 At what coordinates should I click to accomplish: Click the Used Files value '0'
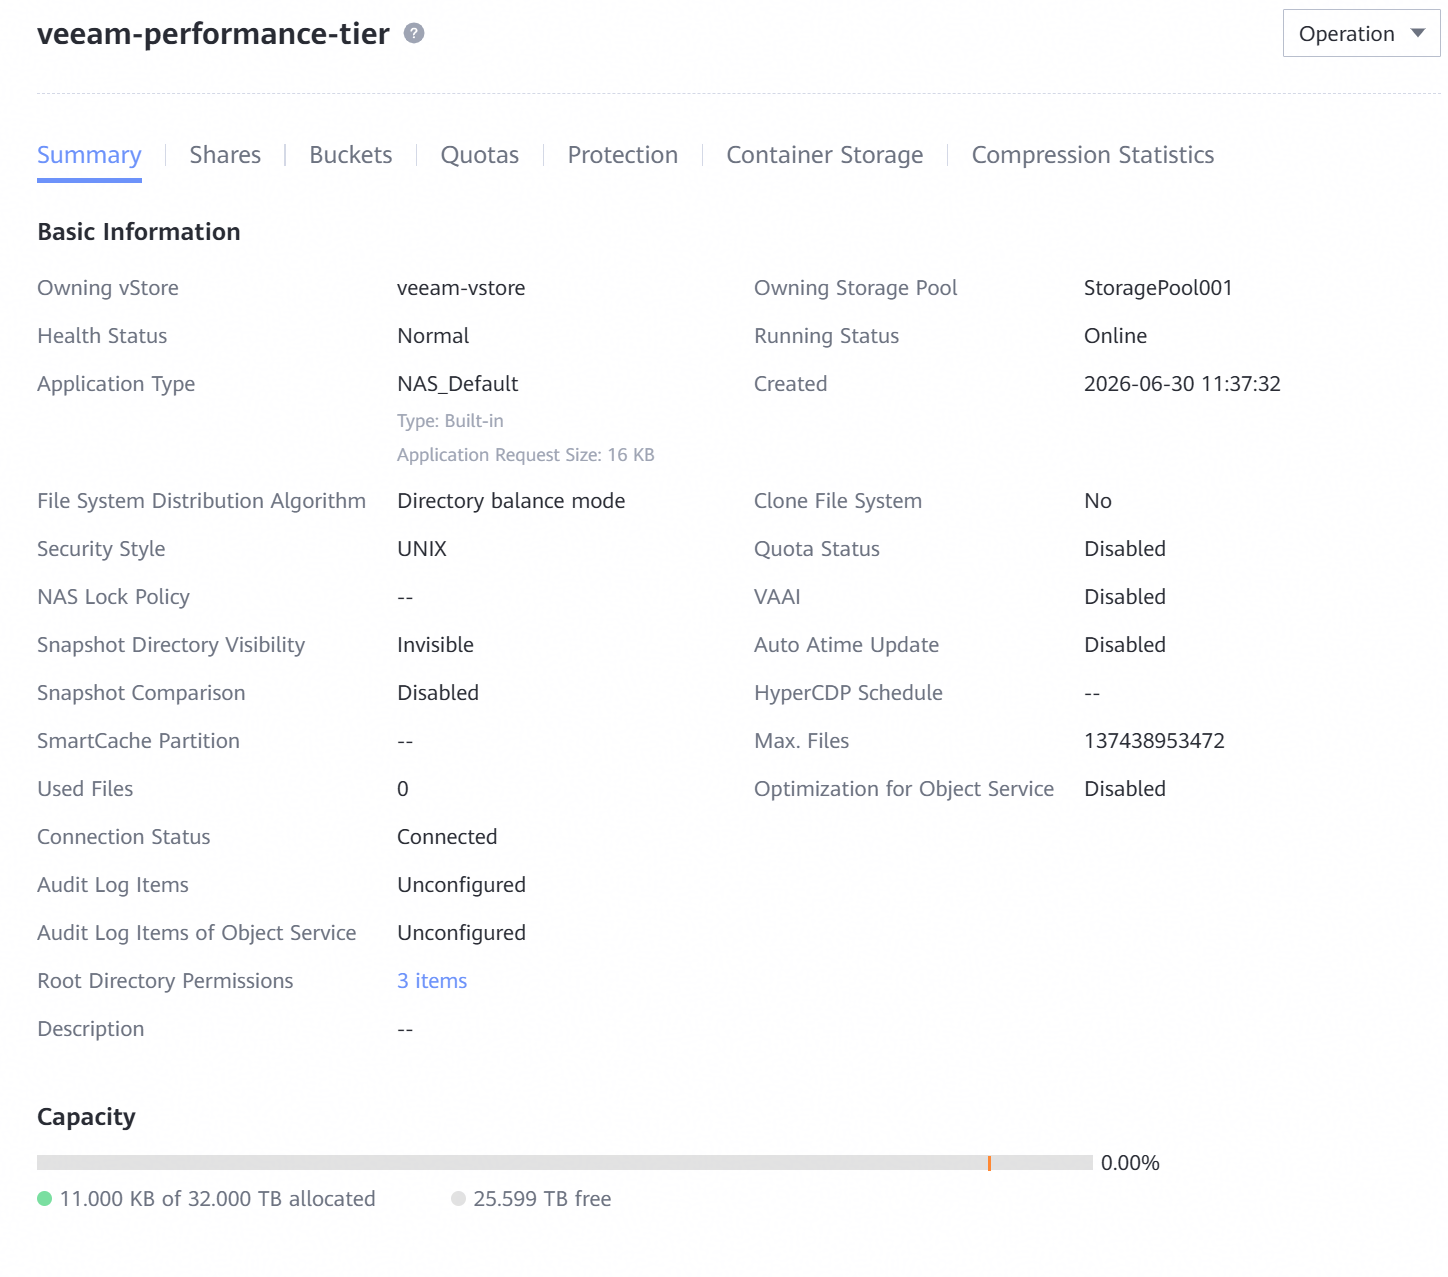coord(403,789)
